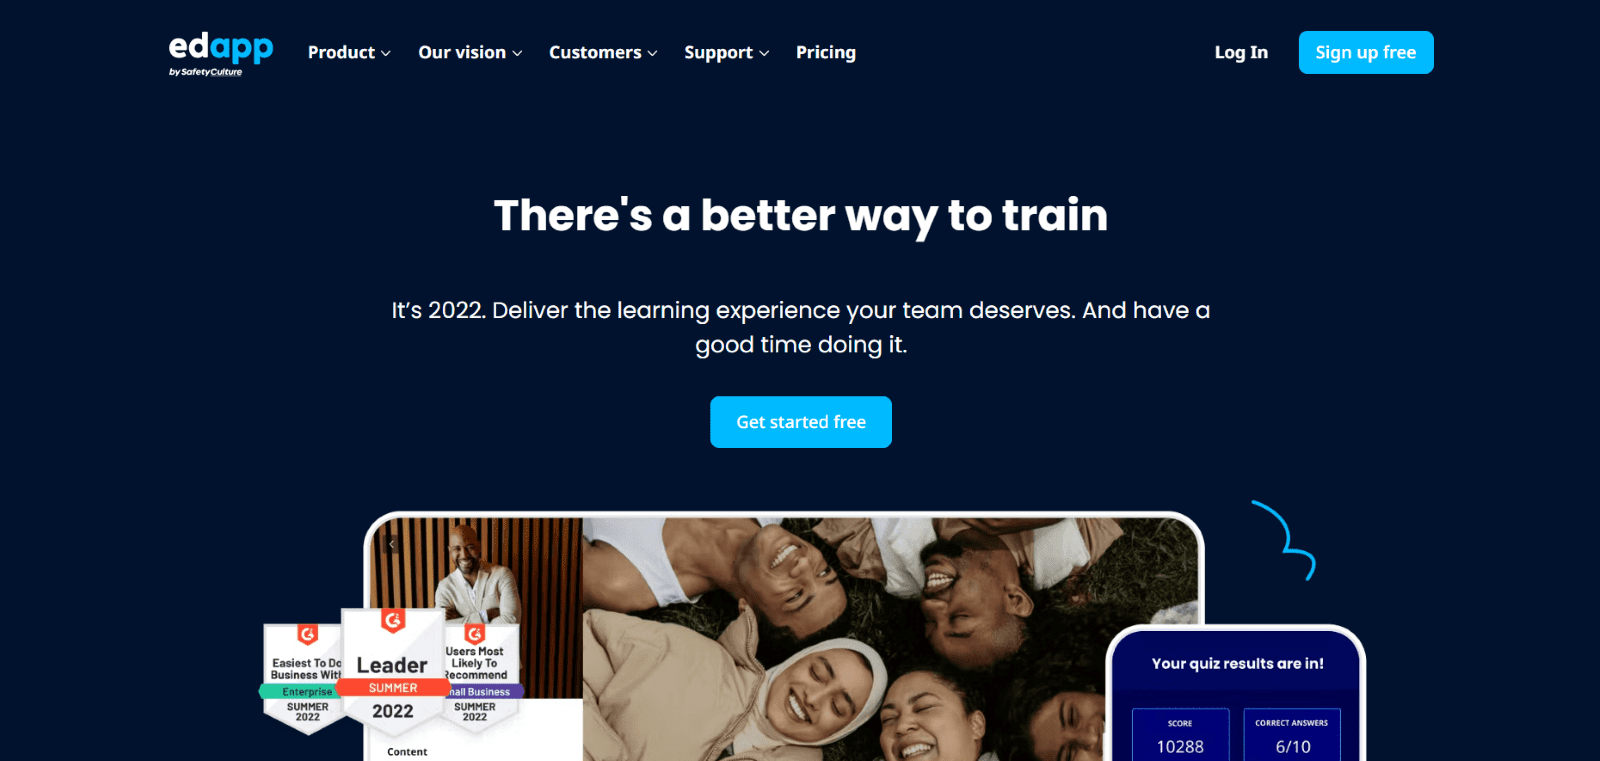Click the Sign up free button
This screenshot has width=1600, height=761.
pos(1366,52)
